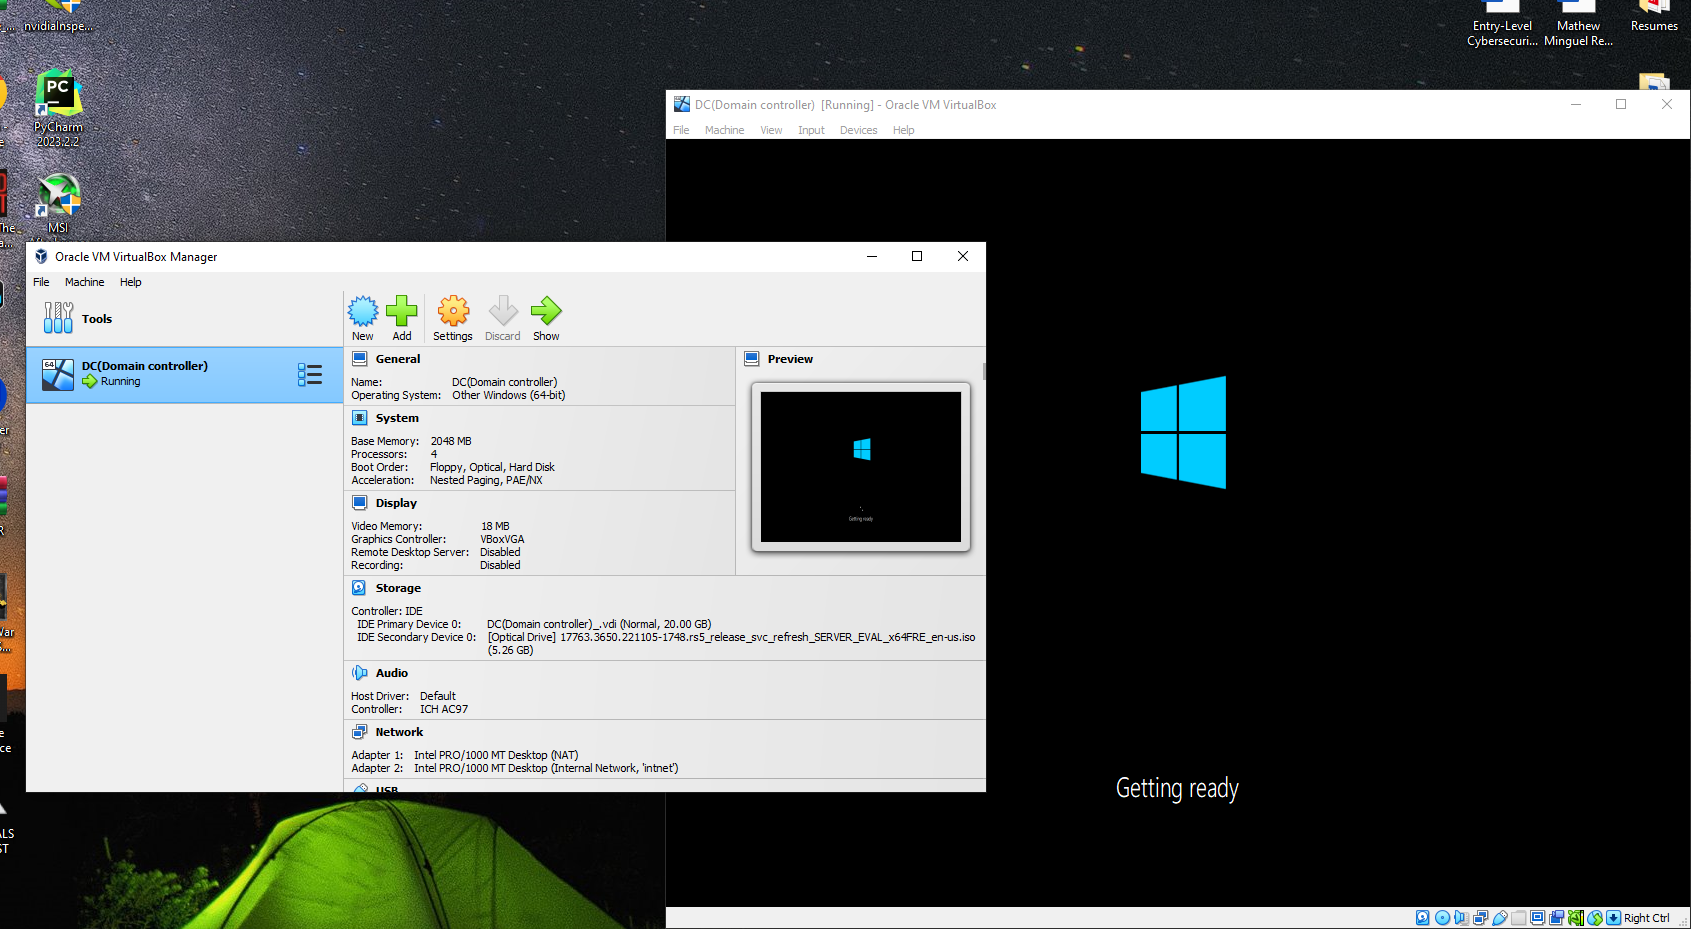Open File menu in VirtualBox Manager
The image size is (1691, 929).
pyautogui.click(x=41, y=282)
